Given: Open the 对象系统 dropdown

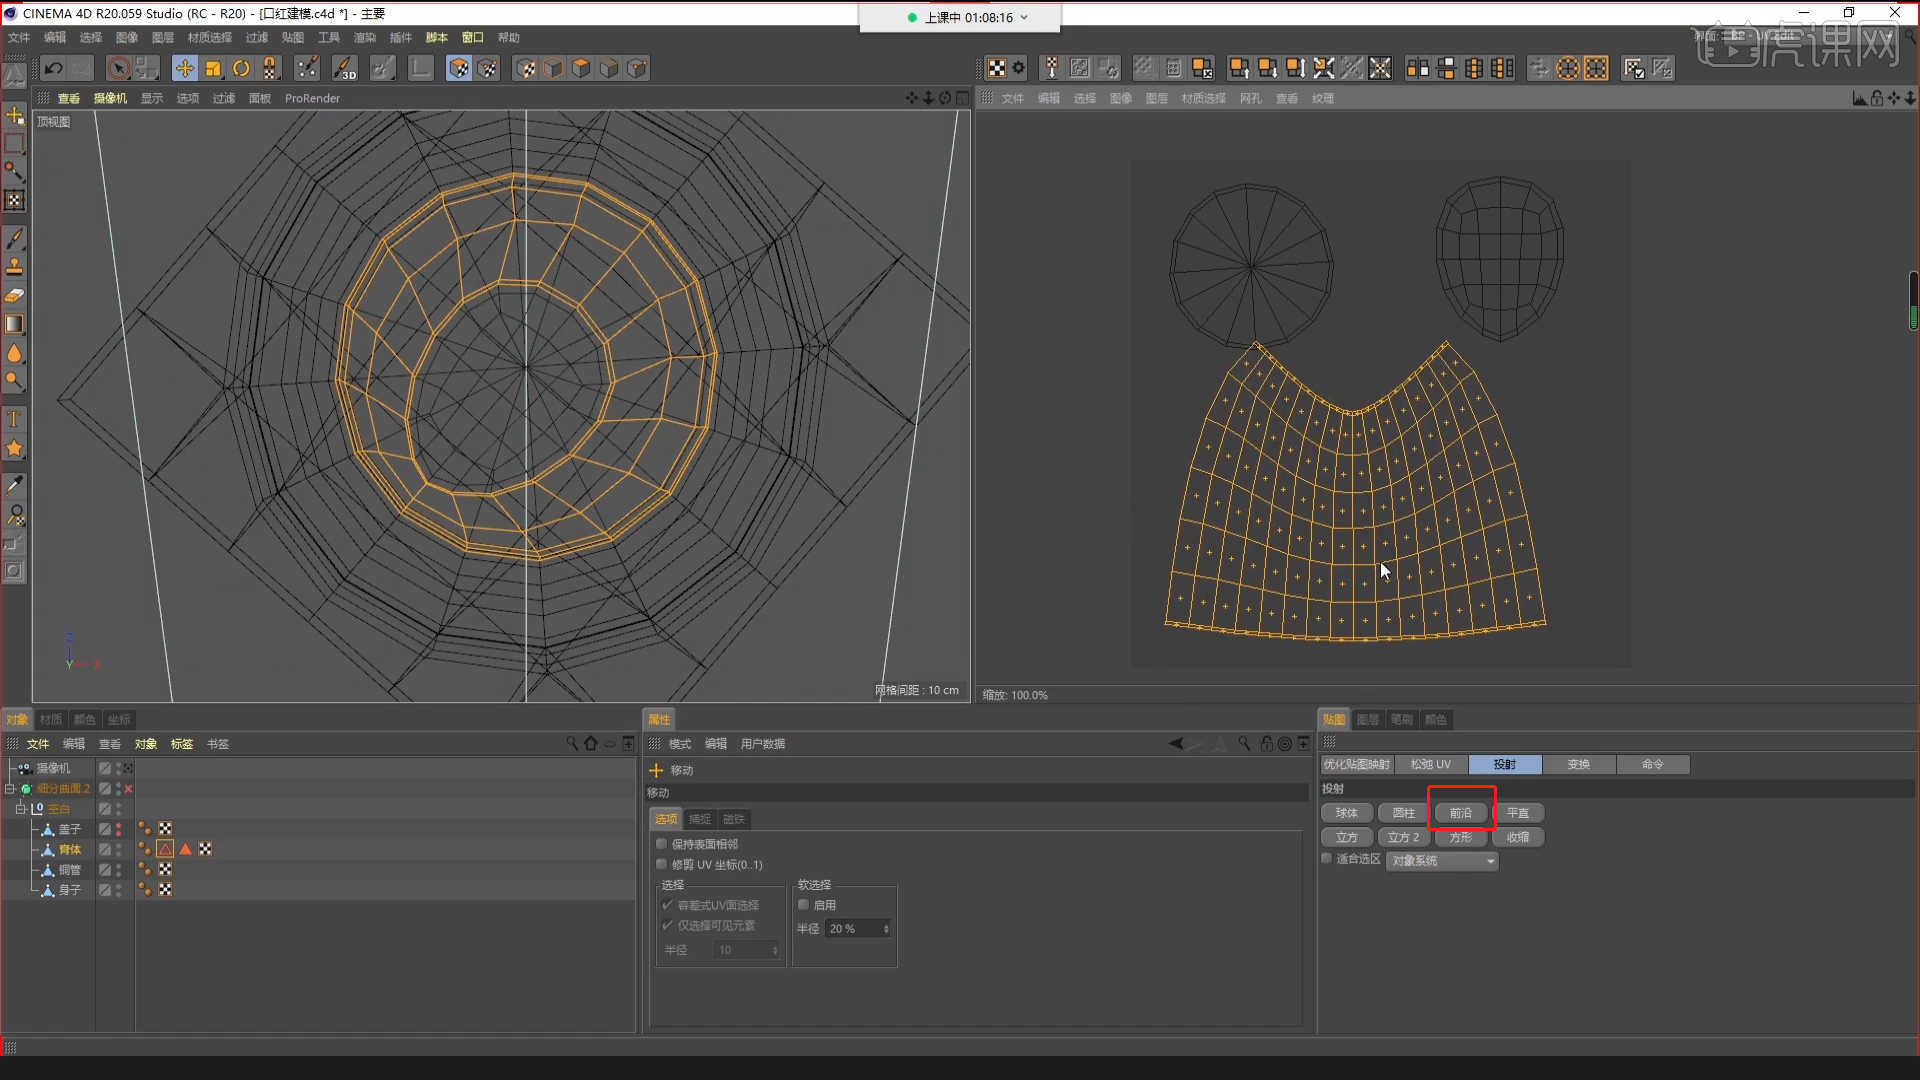Looking at the screenshot, I should pyautogui.click(x=1442, y=861).
